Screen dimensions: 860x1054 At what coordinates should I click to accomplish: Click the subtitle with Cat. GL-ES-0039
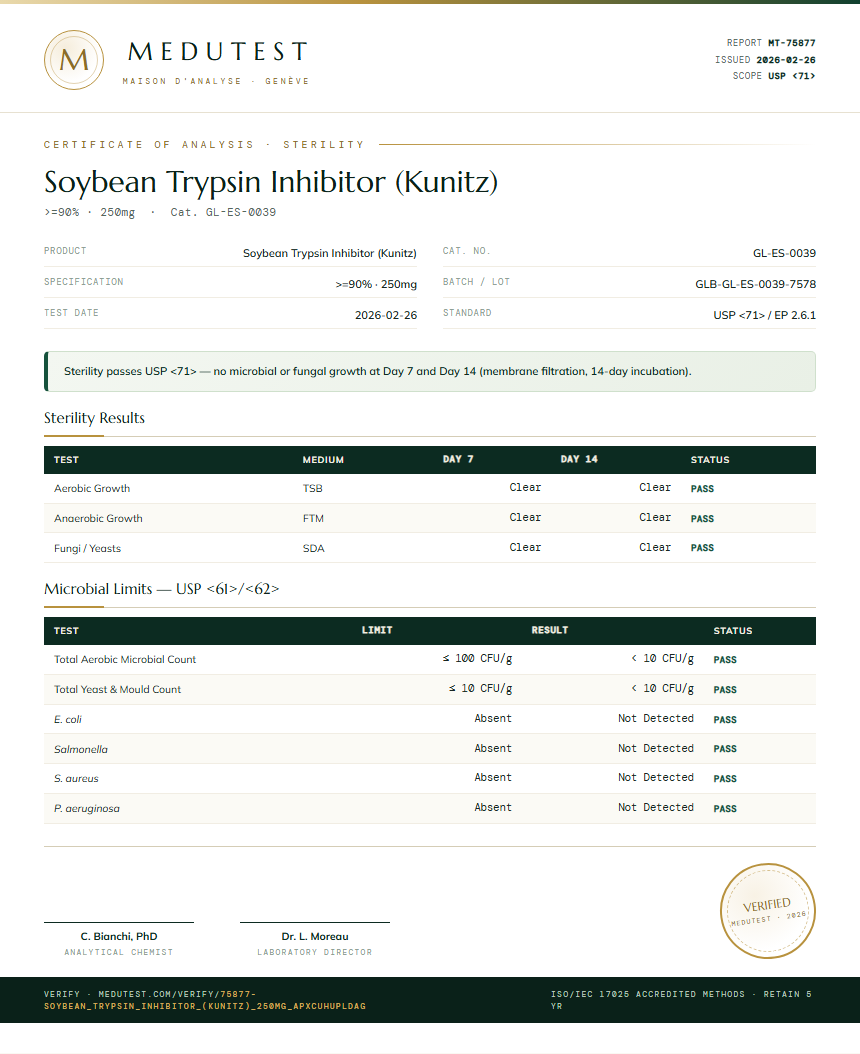pos(160,212)
